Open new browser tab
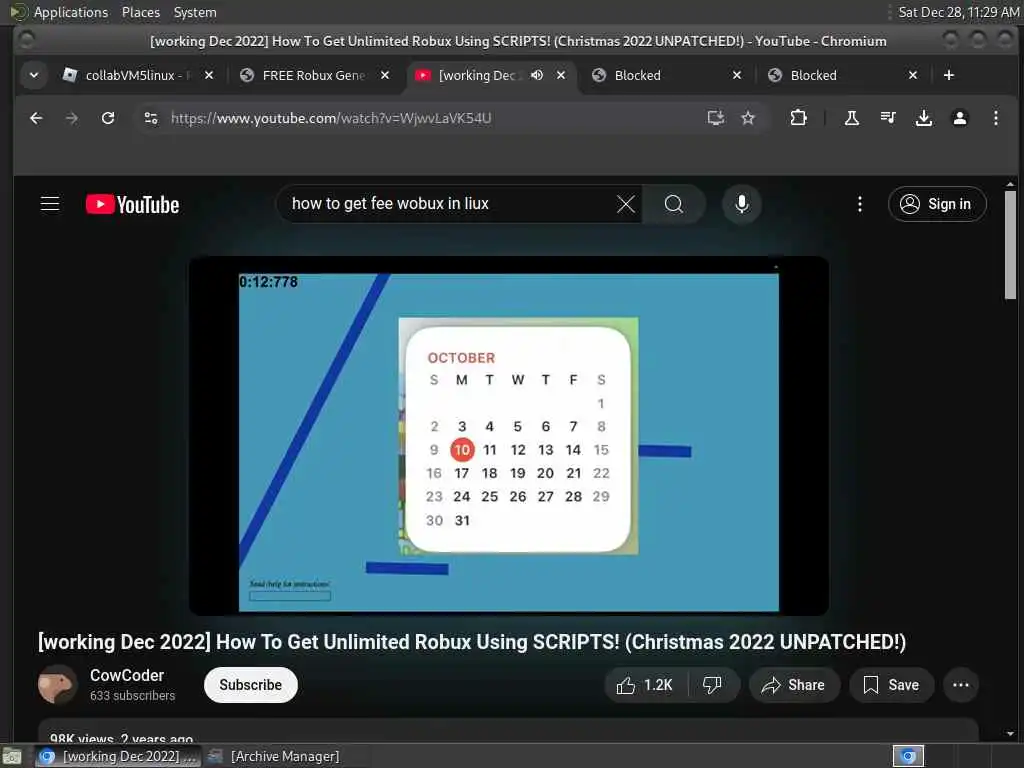 pos(949,75)
